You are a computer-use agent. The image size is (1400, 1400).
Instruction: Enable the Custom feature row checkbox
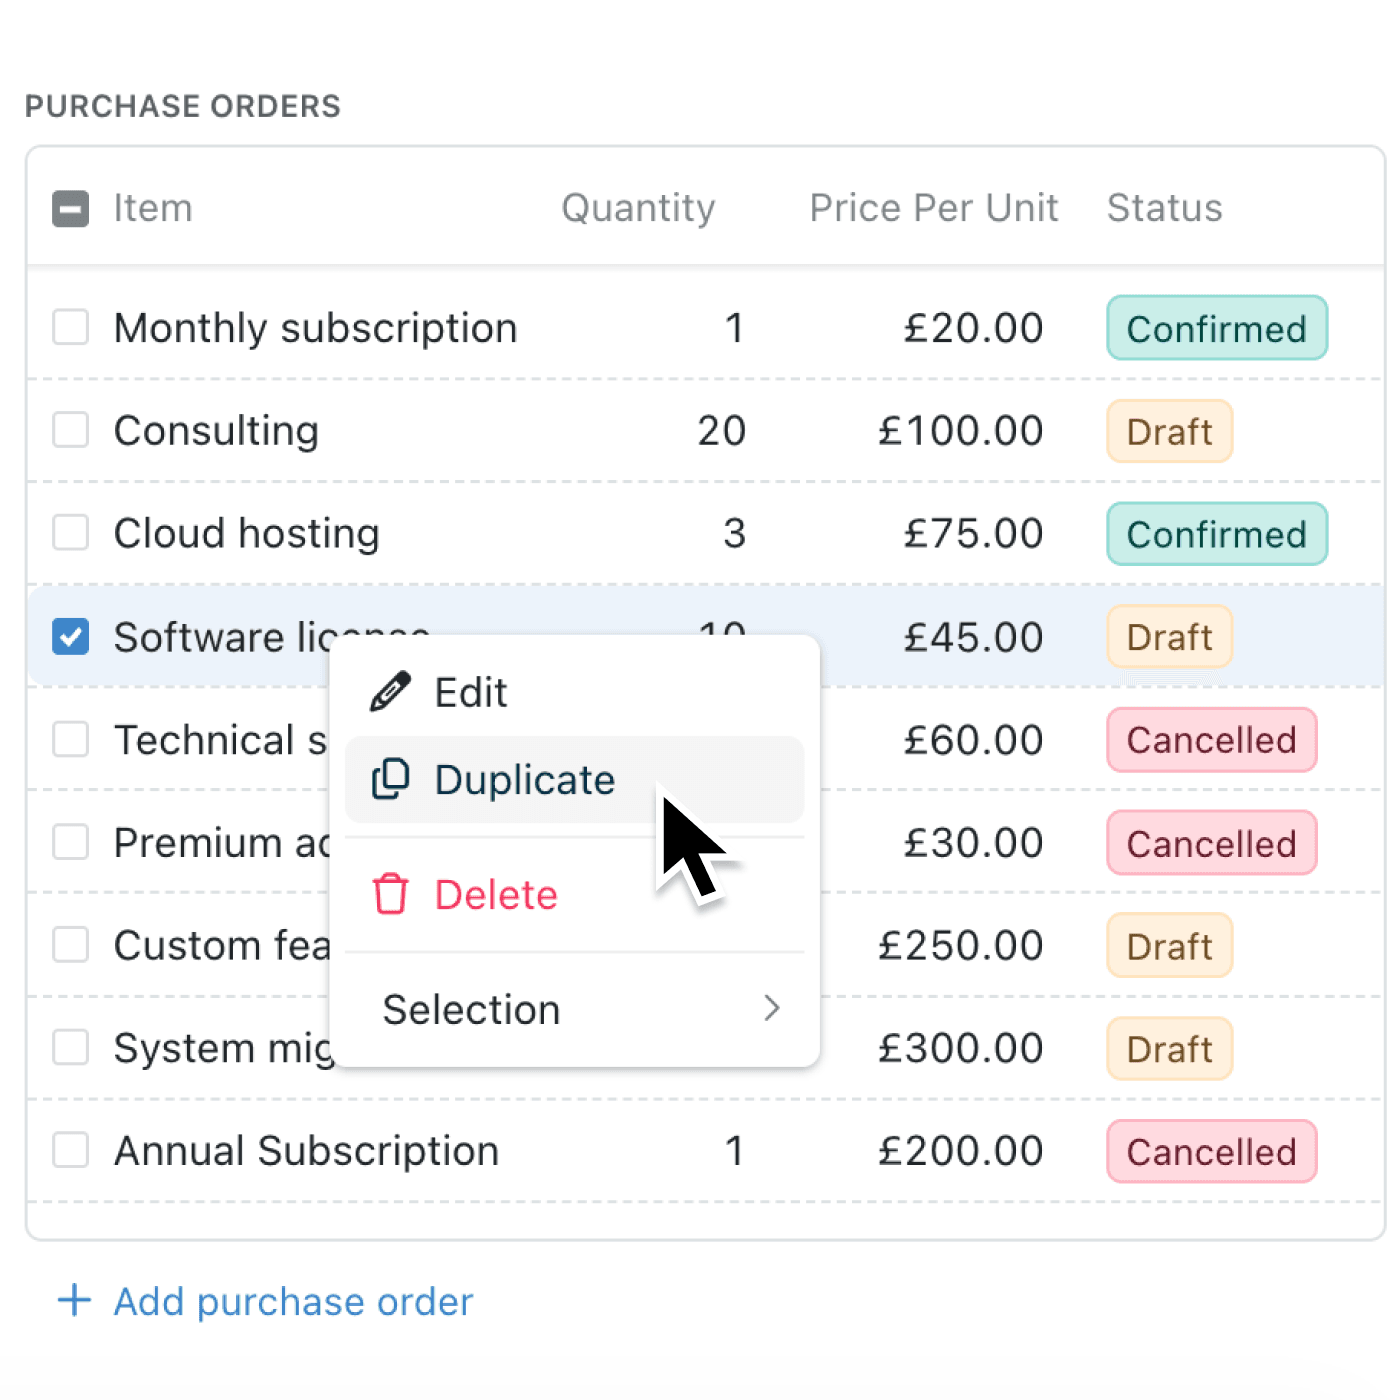pos(70,944)
